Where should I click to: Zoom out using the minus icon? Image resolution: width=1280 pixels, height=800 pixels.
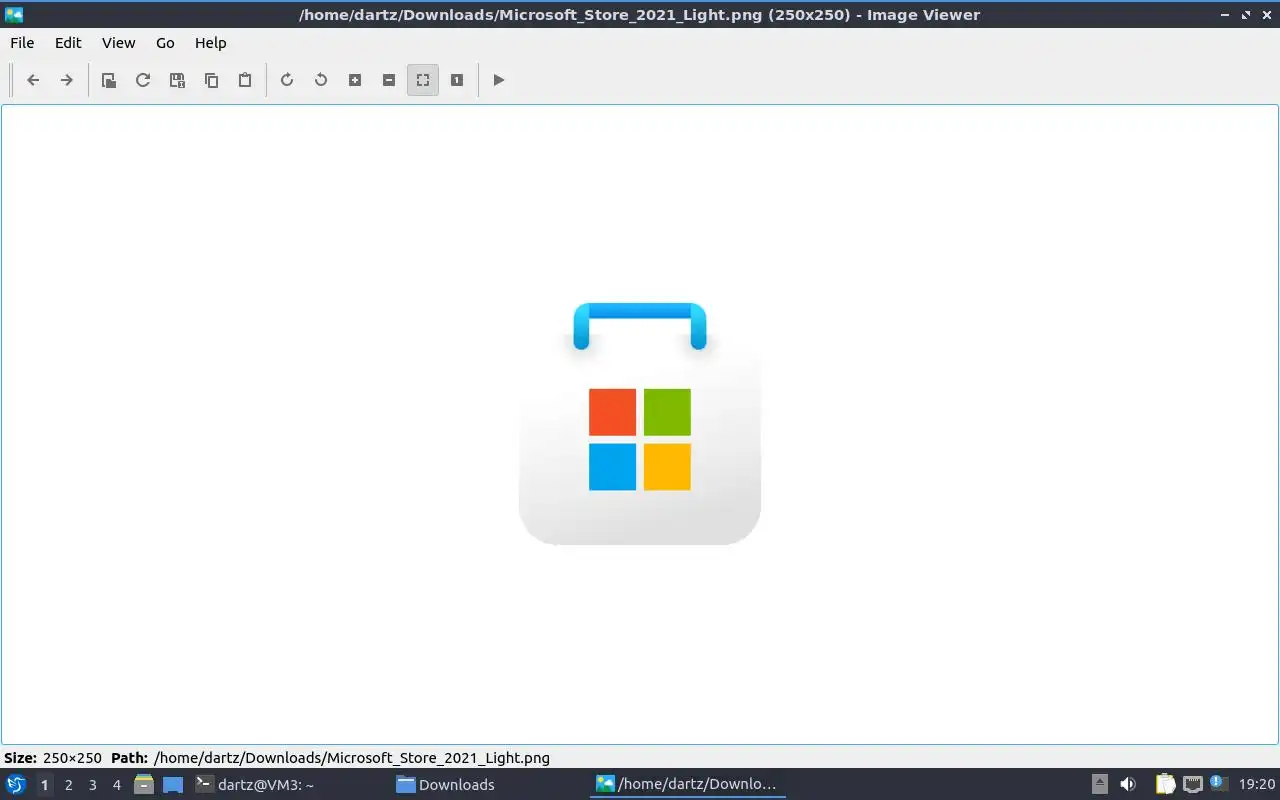(389, 80)
